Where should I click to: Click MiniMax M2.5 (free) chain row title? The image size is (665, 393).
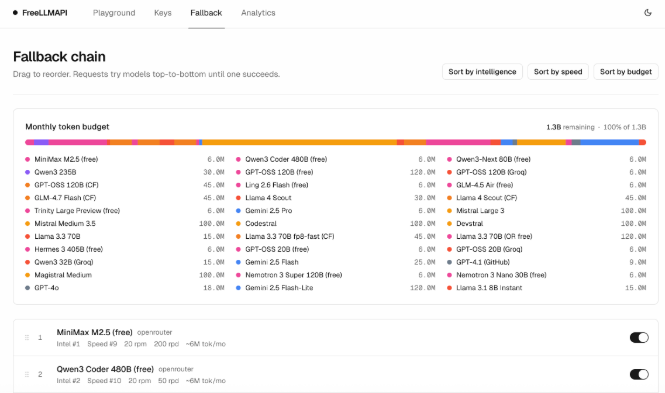click(x=95, y=332)
